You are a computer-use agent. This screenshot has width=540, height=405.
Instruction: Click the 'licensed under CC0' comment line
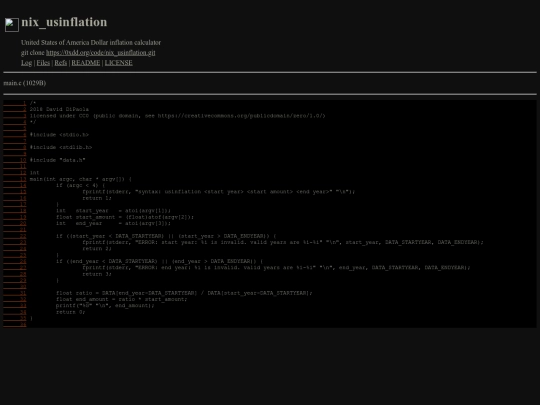click(177, 116)
